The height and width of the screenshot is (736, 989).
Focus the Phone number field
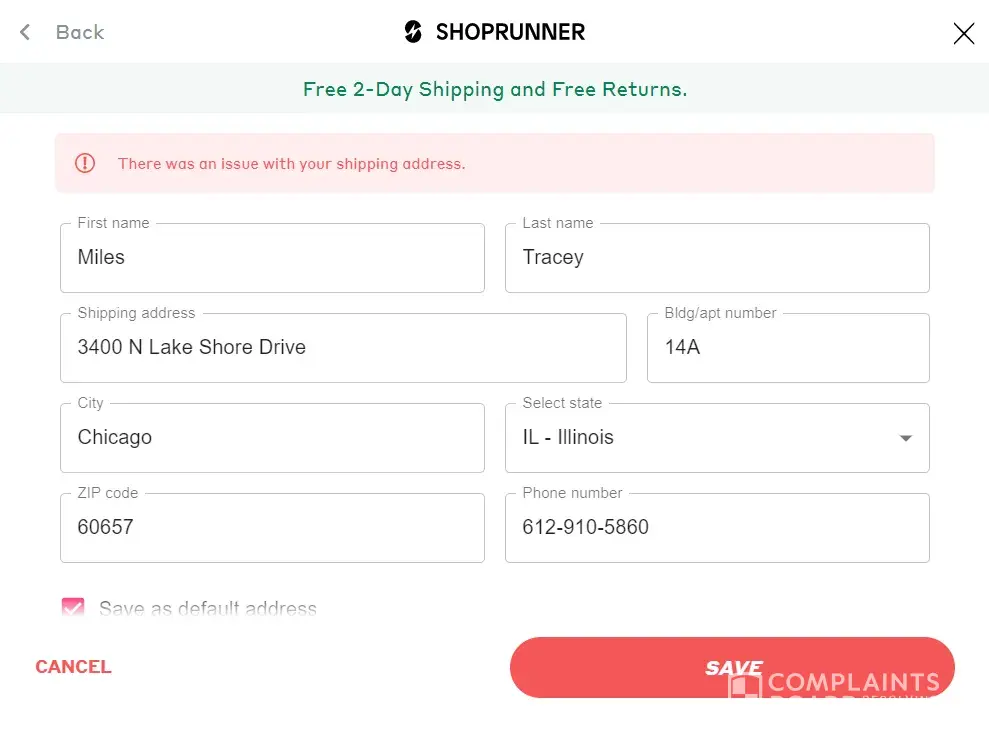point(716,528)
